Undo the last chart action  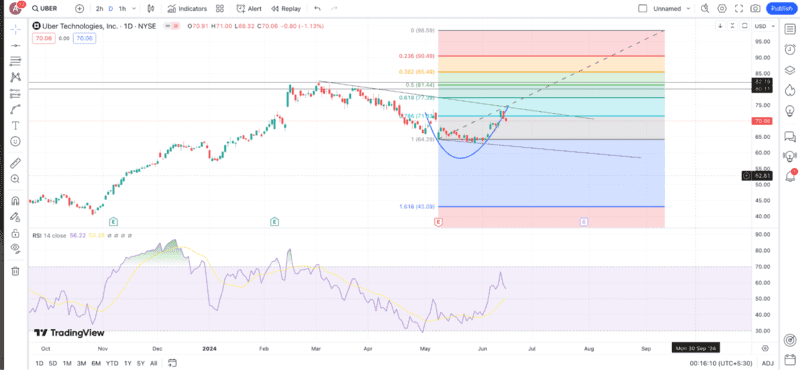click(317, 9)
